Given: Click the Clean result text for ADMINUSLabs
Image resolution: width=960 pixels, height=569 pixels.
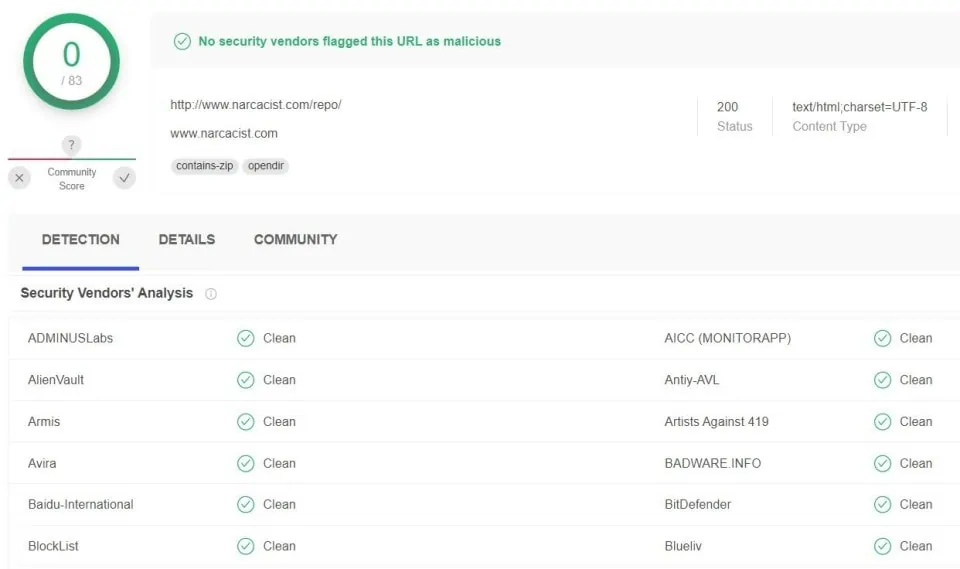Looking at the screenshot, I should click(279, 338).
